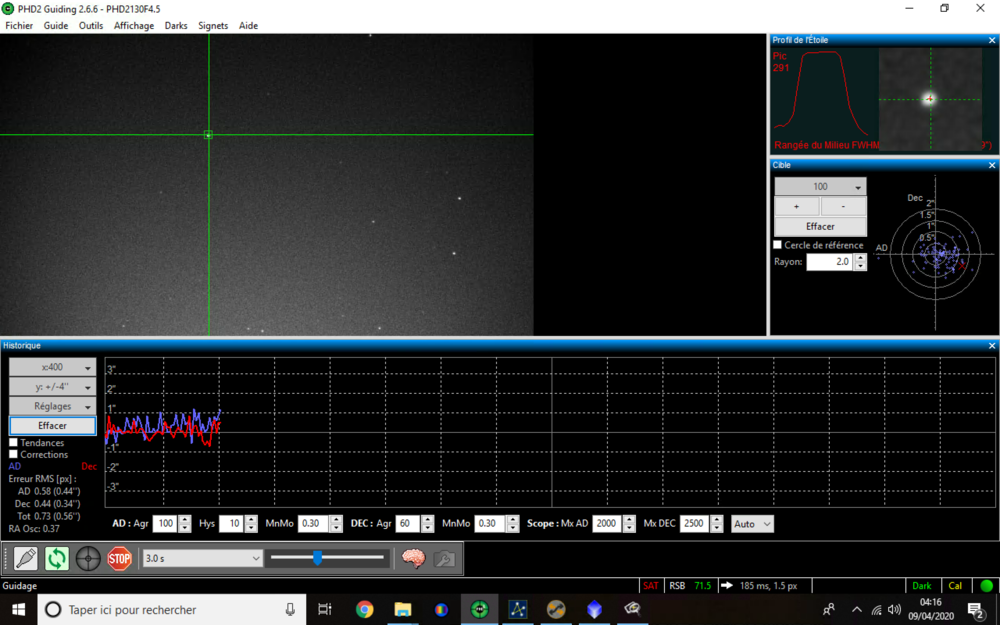Viewport: 1000px width, 625px height.
Task: Click the Mx DEC input field
Action: (x=695, y=524)
